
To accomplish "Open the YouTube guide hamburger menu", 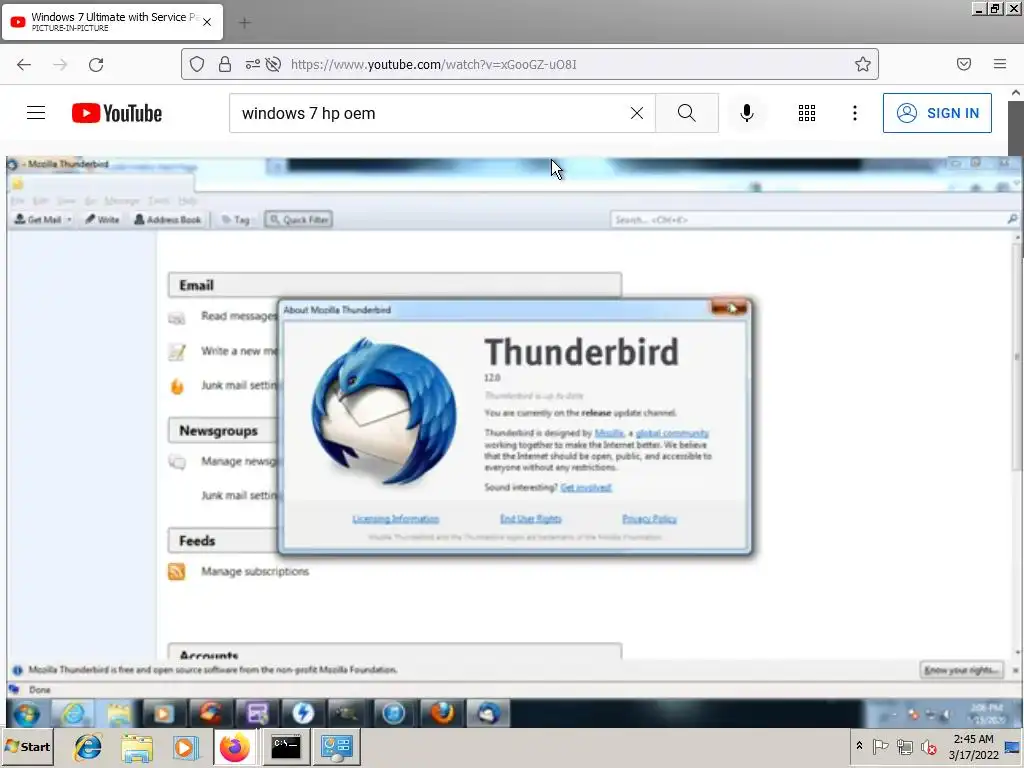I will (x=36, y=113).
